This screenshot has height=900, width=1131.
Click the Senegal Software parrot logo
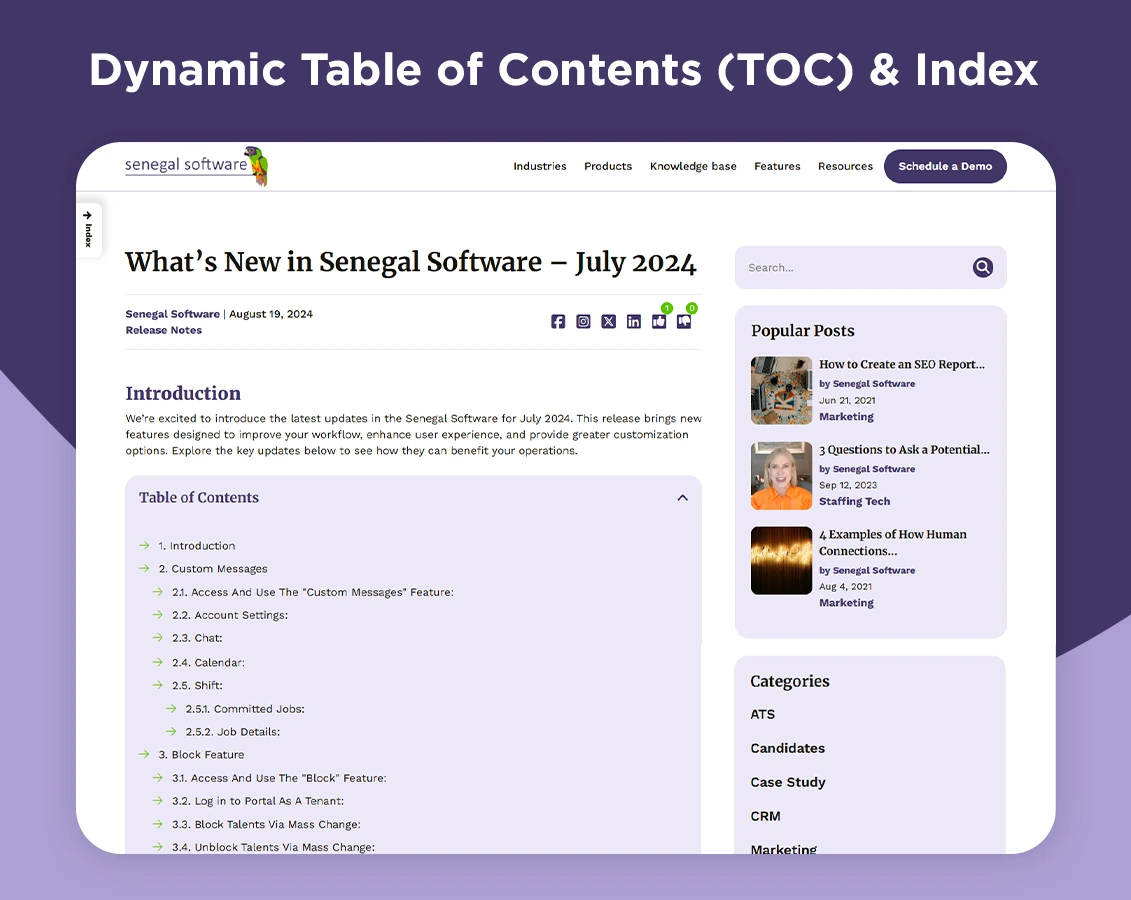click(196, 166)
